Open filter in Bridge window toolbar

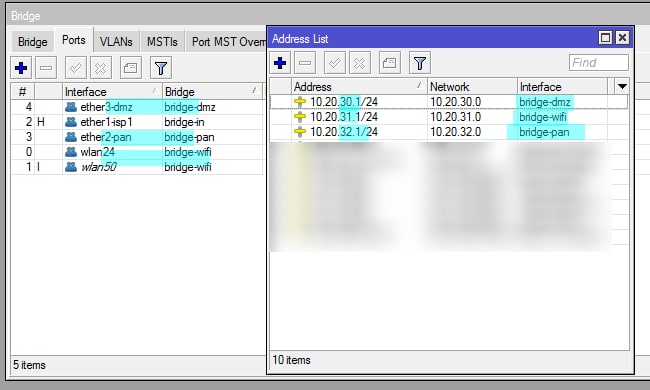(160, 68)
